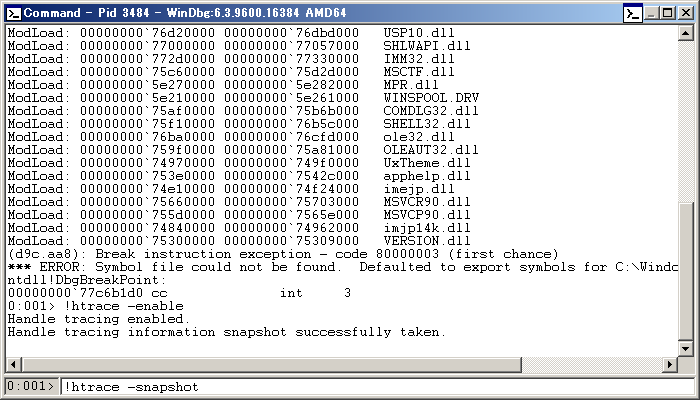Viewport: 700px width, 400px height.
Task: Click the MSCTF.dll module name
Action: click(419, 72)
